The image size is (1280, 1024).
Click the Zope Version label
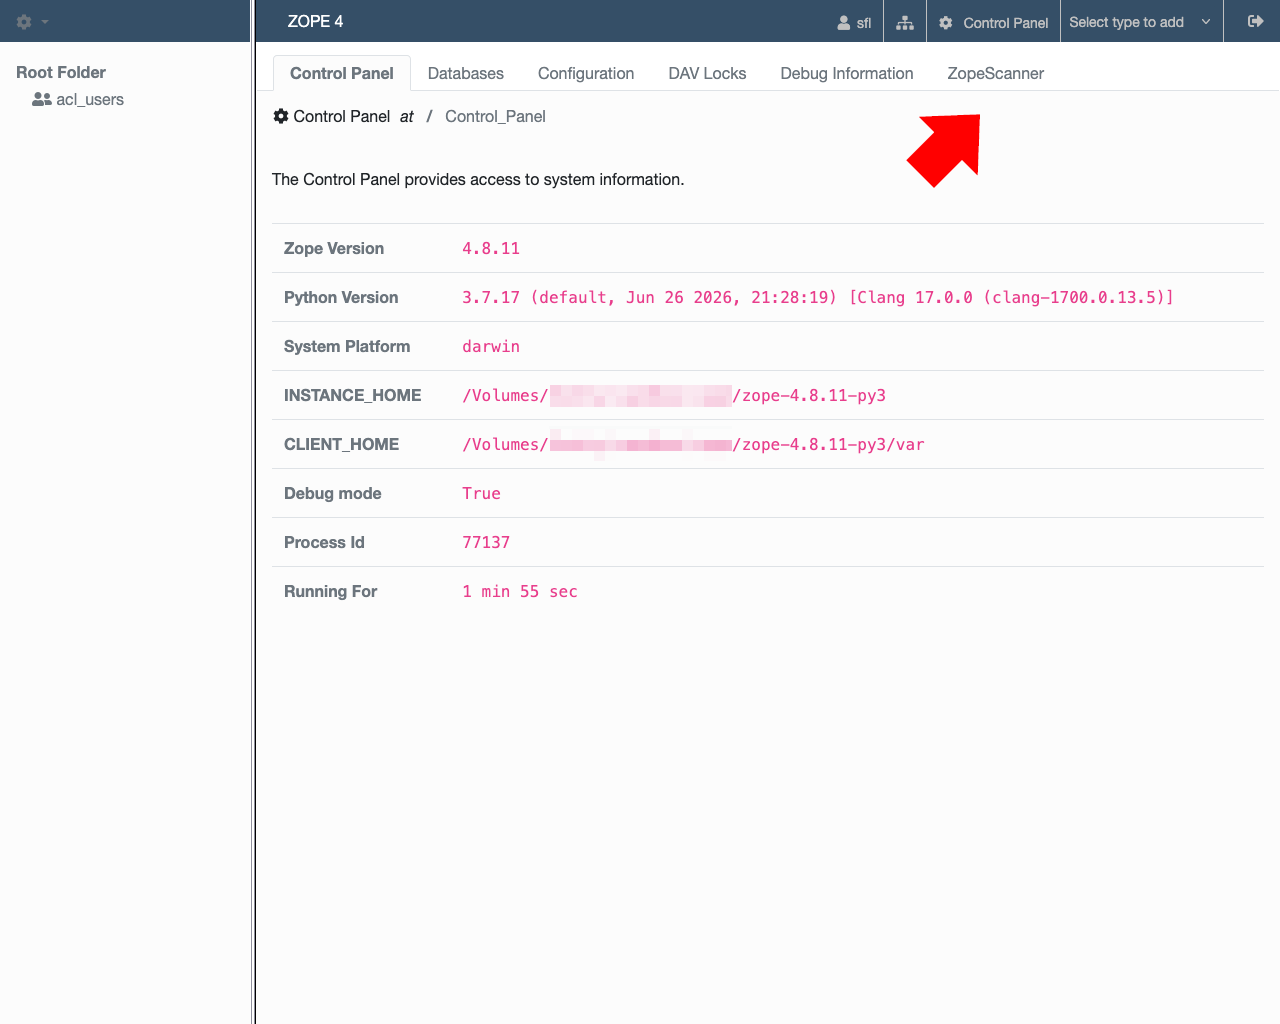(x=334, y=248)
